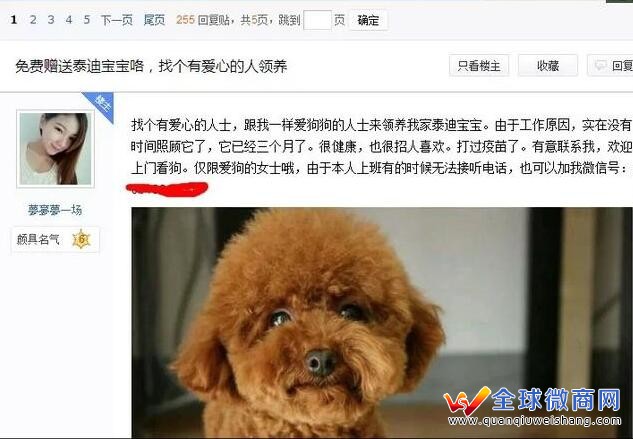
Task: Click the level 6 gold badge icon
Action: pyautogui.click(x=81, y=239)
